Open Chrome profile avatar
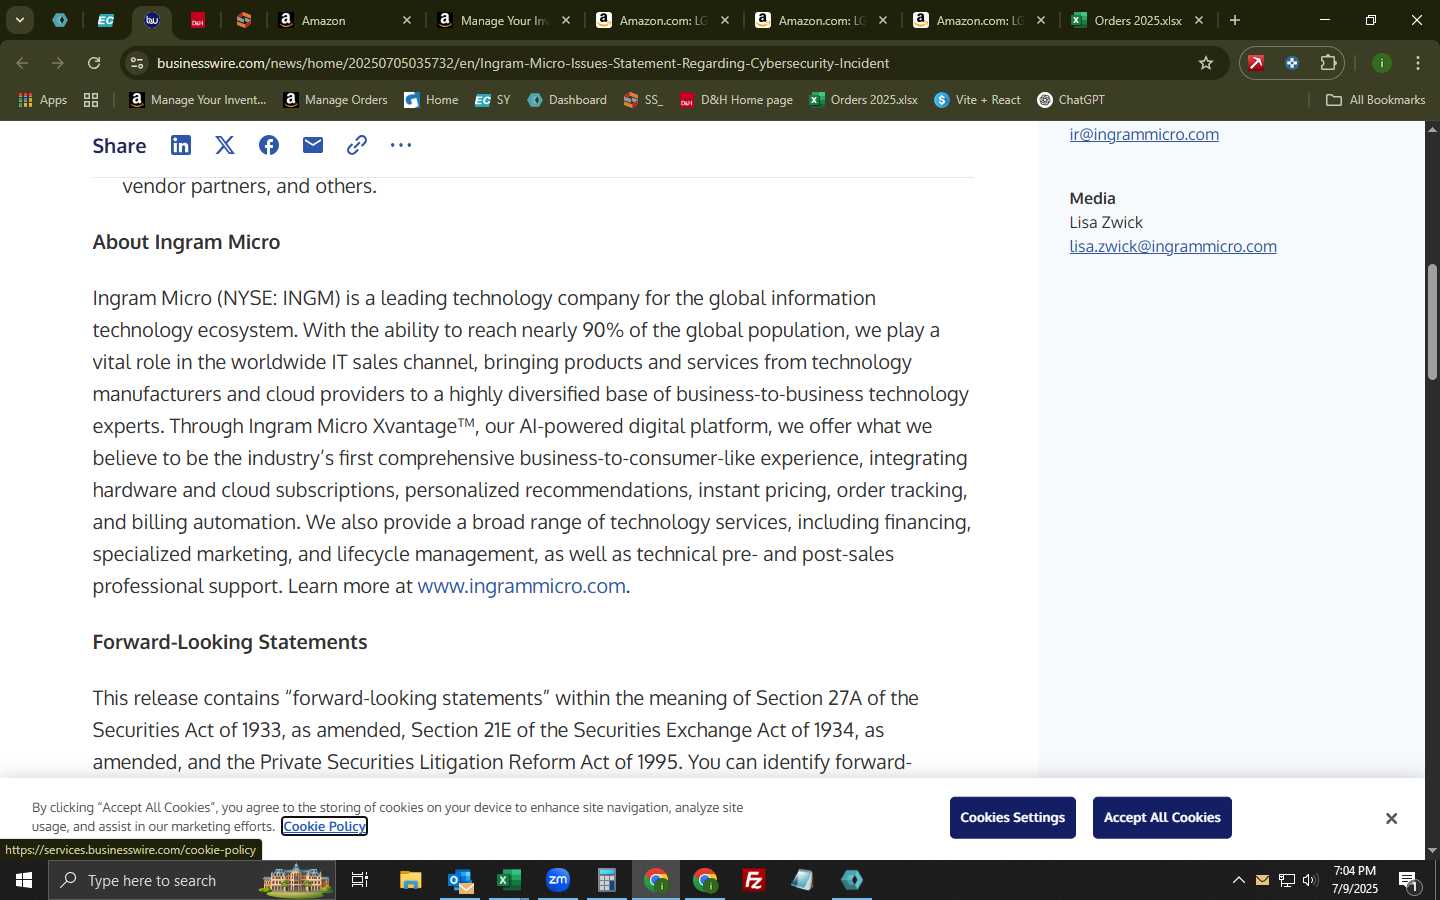The image size is (1440, 900). tap(1382, 63)
